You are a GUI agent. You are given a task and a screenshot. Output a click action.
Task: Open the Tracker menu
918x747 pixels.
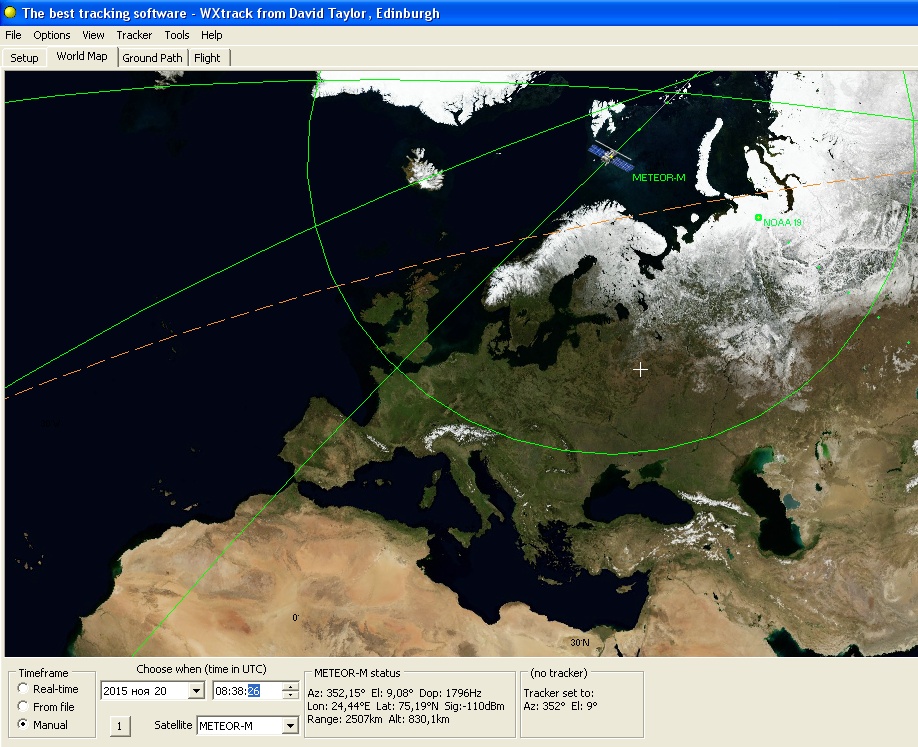point(134,35)
